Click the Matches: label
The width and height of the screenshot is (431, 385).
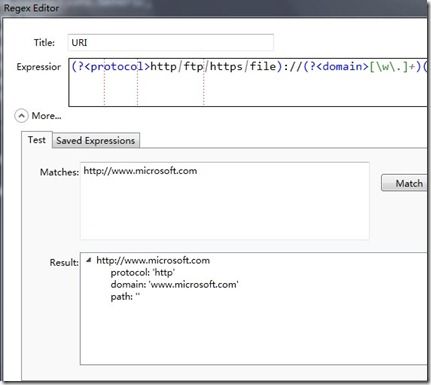[x=59, y=172]
